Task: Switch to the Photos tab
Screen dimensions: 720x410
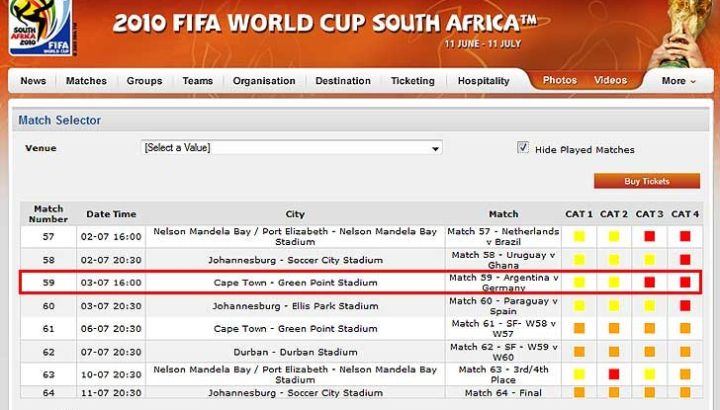Action: coord(560,80)
